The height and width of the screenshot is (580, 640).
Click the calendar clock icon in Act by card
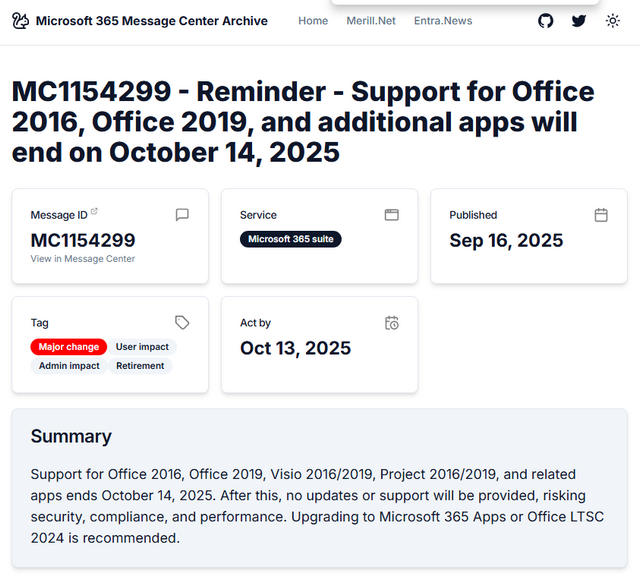pyautogui.click(x=392, y=323)
